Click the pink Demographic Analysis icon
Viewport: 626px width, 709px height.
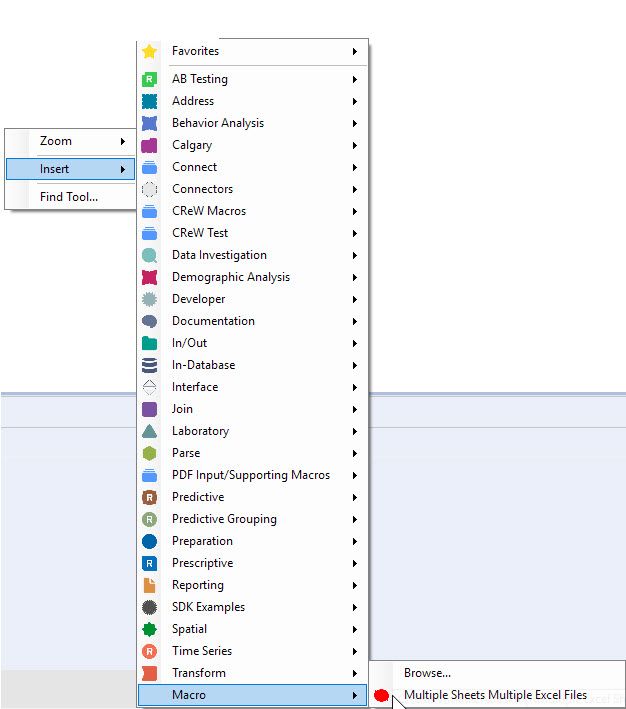tap(149, 277)
